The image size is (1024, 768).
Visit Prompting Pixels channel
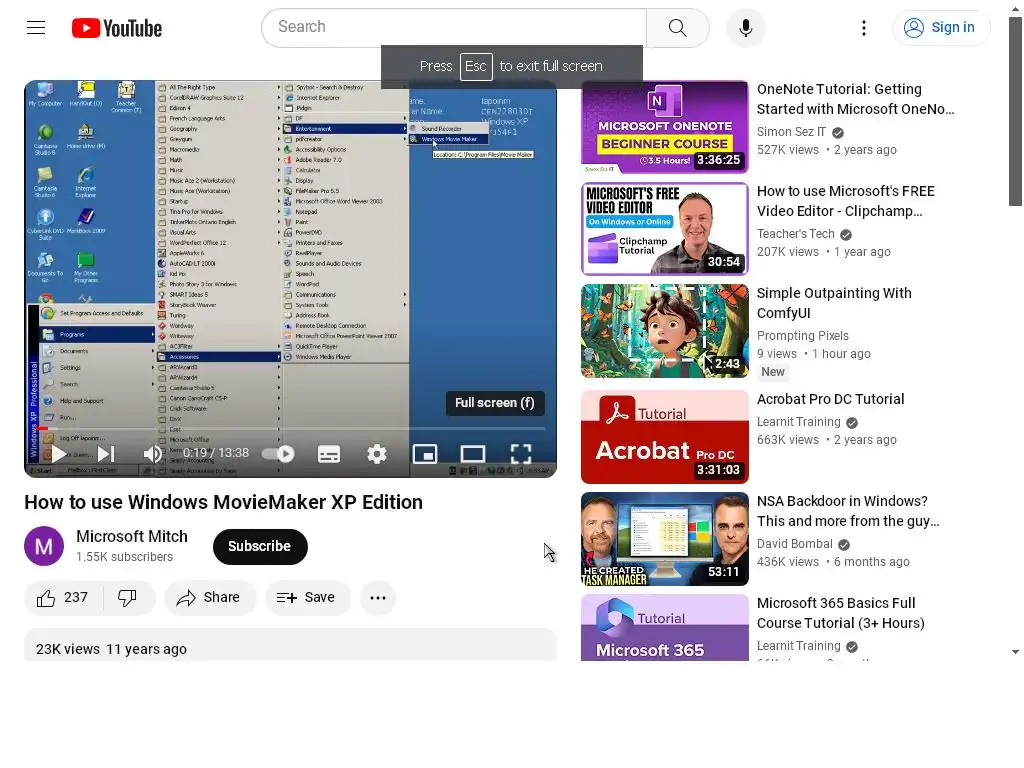(803, 336)
